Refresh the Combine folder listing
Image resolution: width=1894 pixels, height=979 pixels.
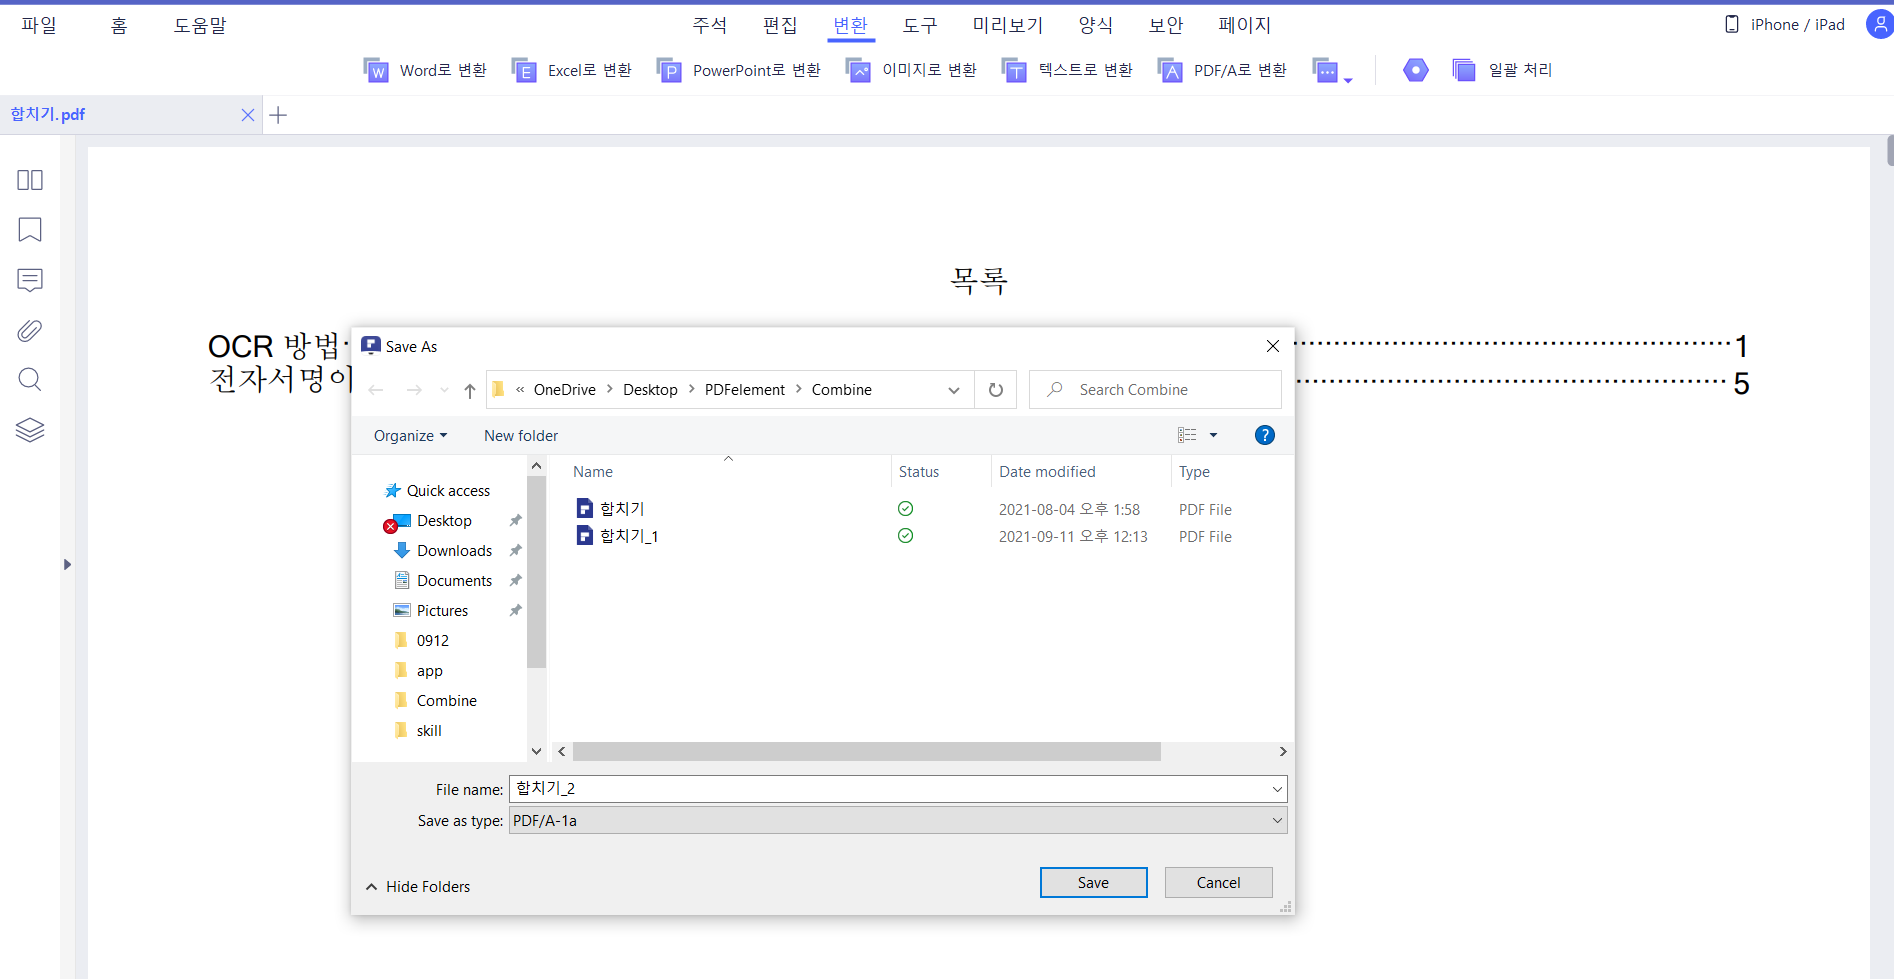click(995, 390)
